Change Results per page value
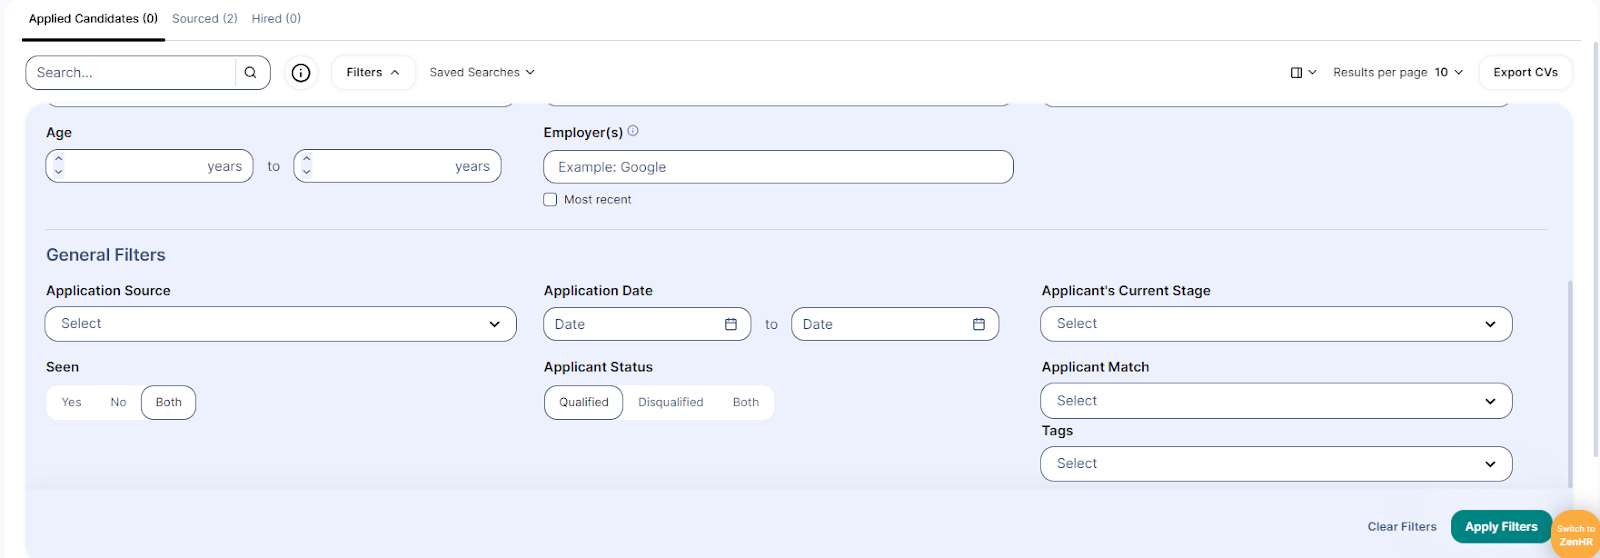1600x558 pixels. click(x=1449, y=72)
